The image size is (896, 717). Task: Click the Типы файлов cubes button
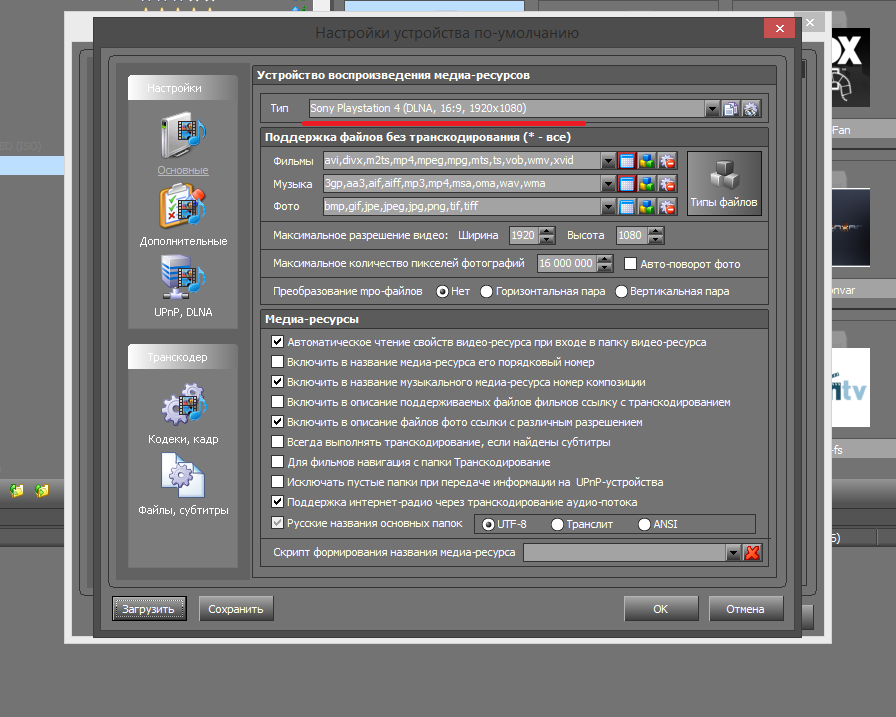pyautogui.click(x=724, y=183)
